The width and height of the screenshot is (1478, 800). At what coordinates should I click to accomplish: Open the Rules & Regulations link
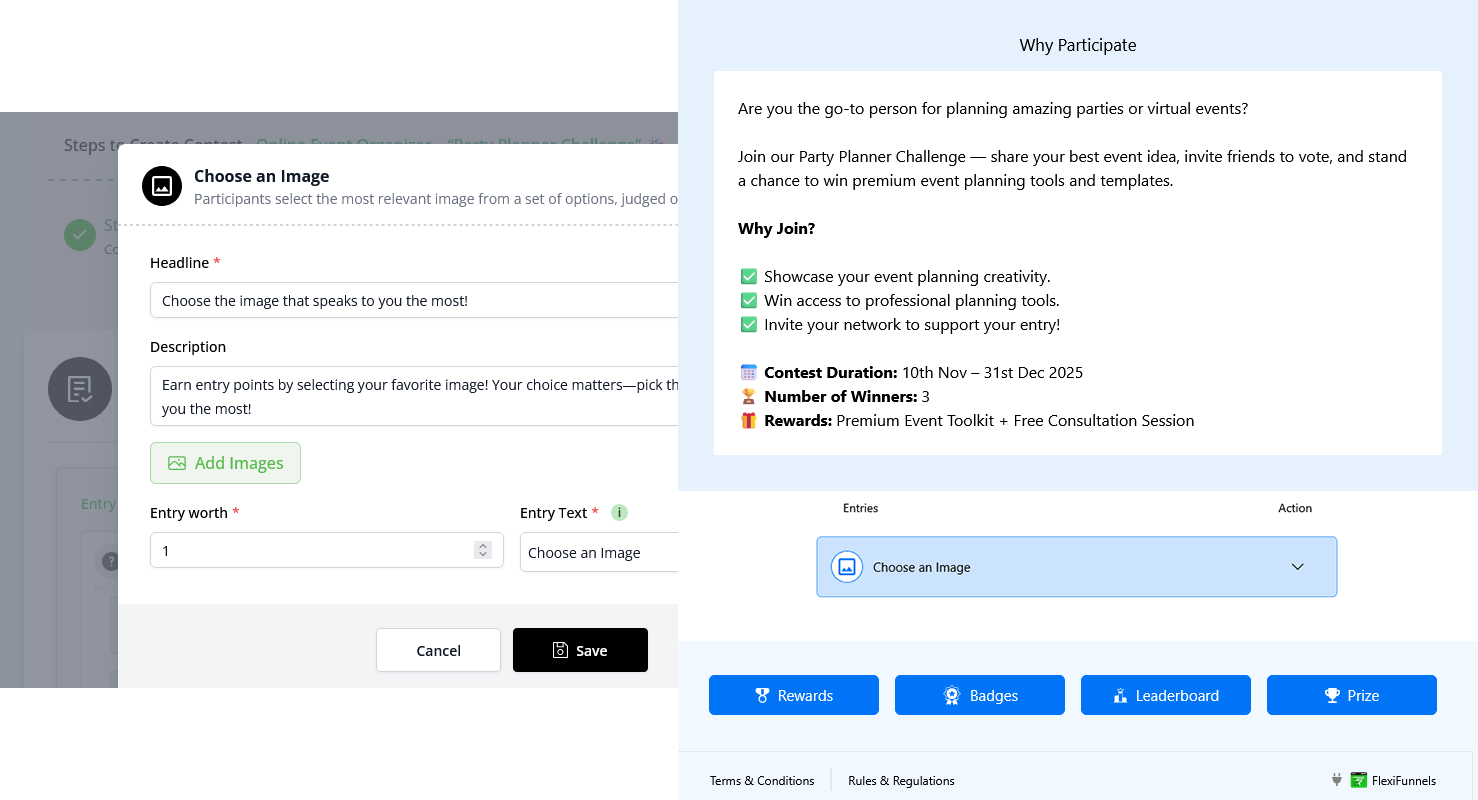[x=901, y=781]
